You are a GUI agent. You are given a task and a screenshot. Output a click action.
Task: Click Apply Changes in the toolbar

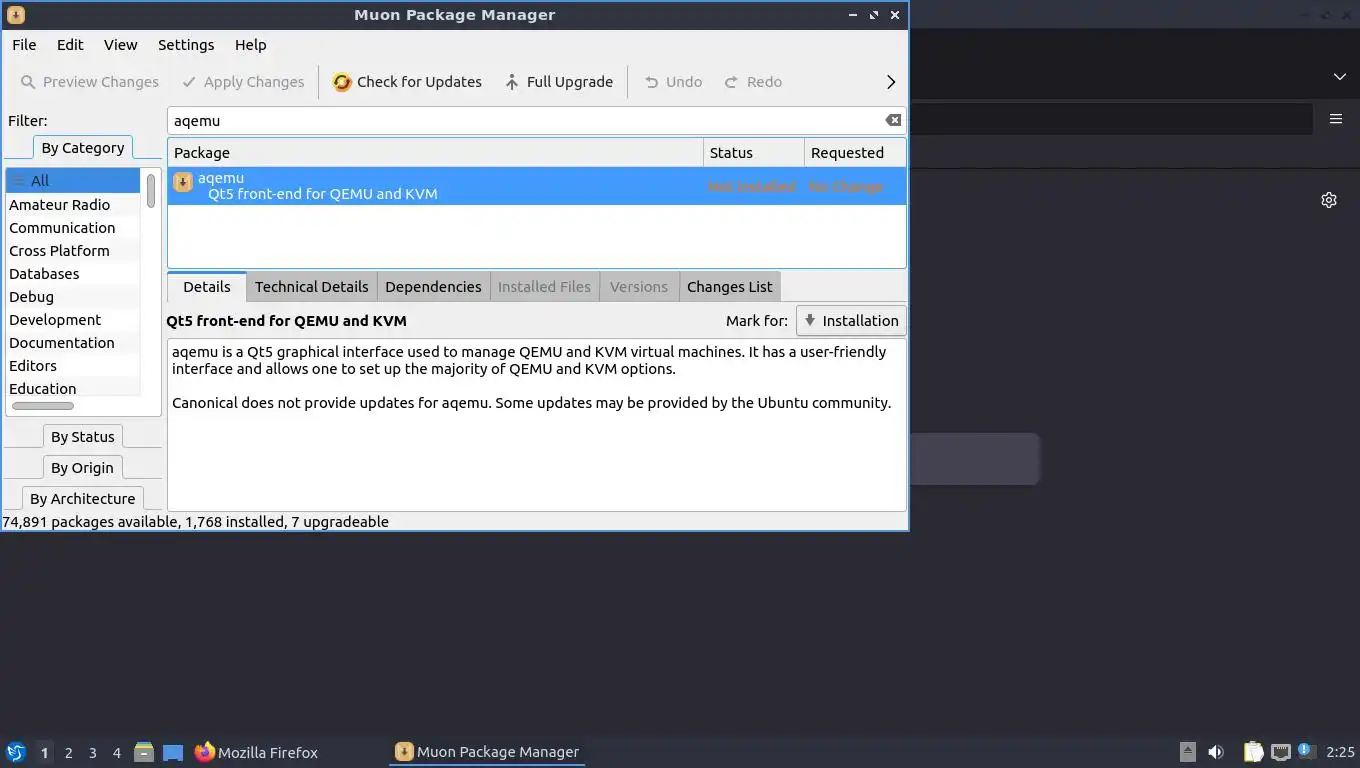click(242, 82)
